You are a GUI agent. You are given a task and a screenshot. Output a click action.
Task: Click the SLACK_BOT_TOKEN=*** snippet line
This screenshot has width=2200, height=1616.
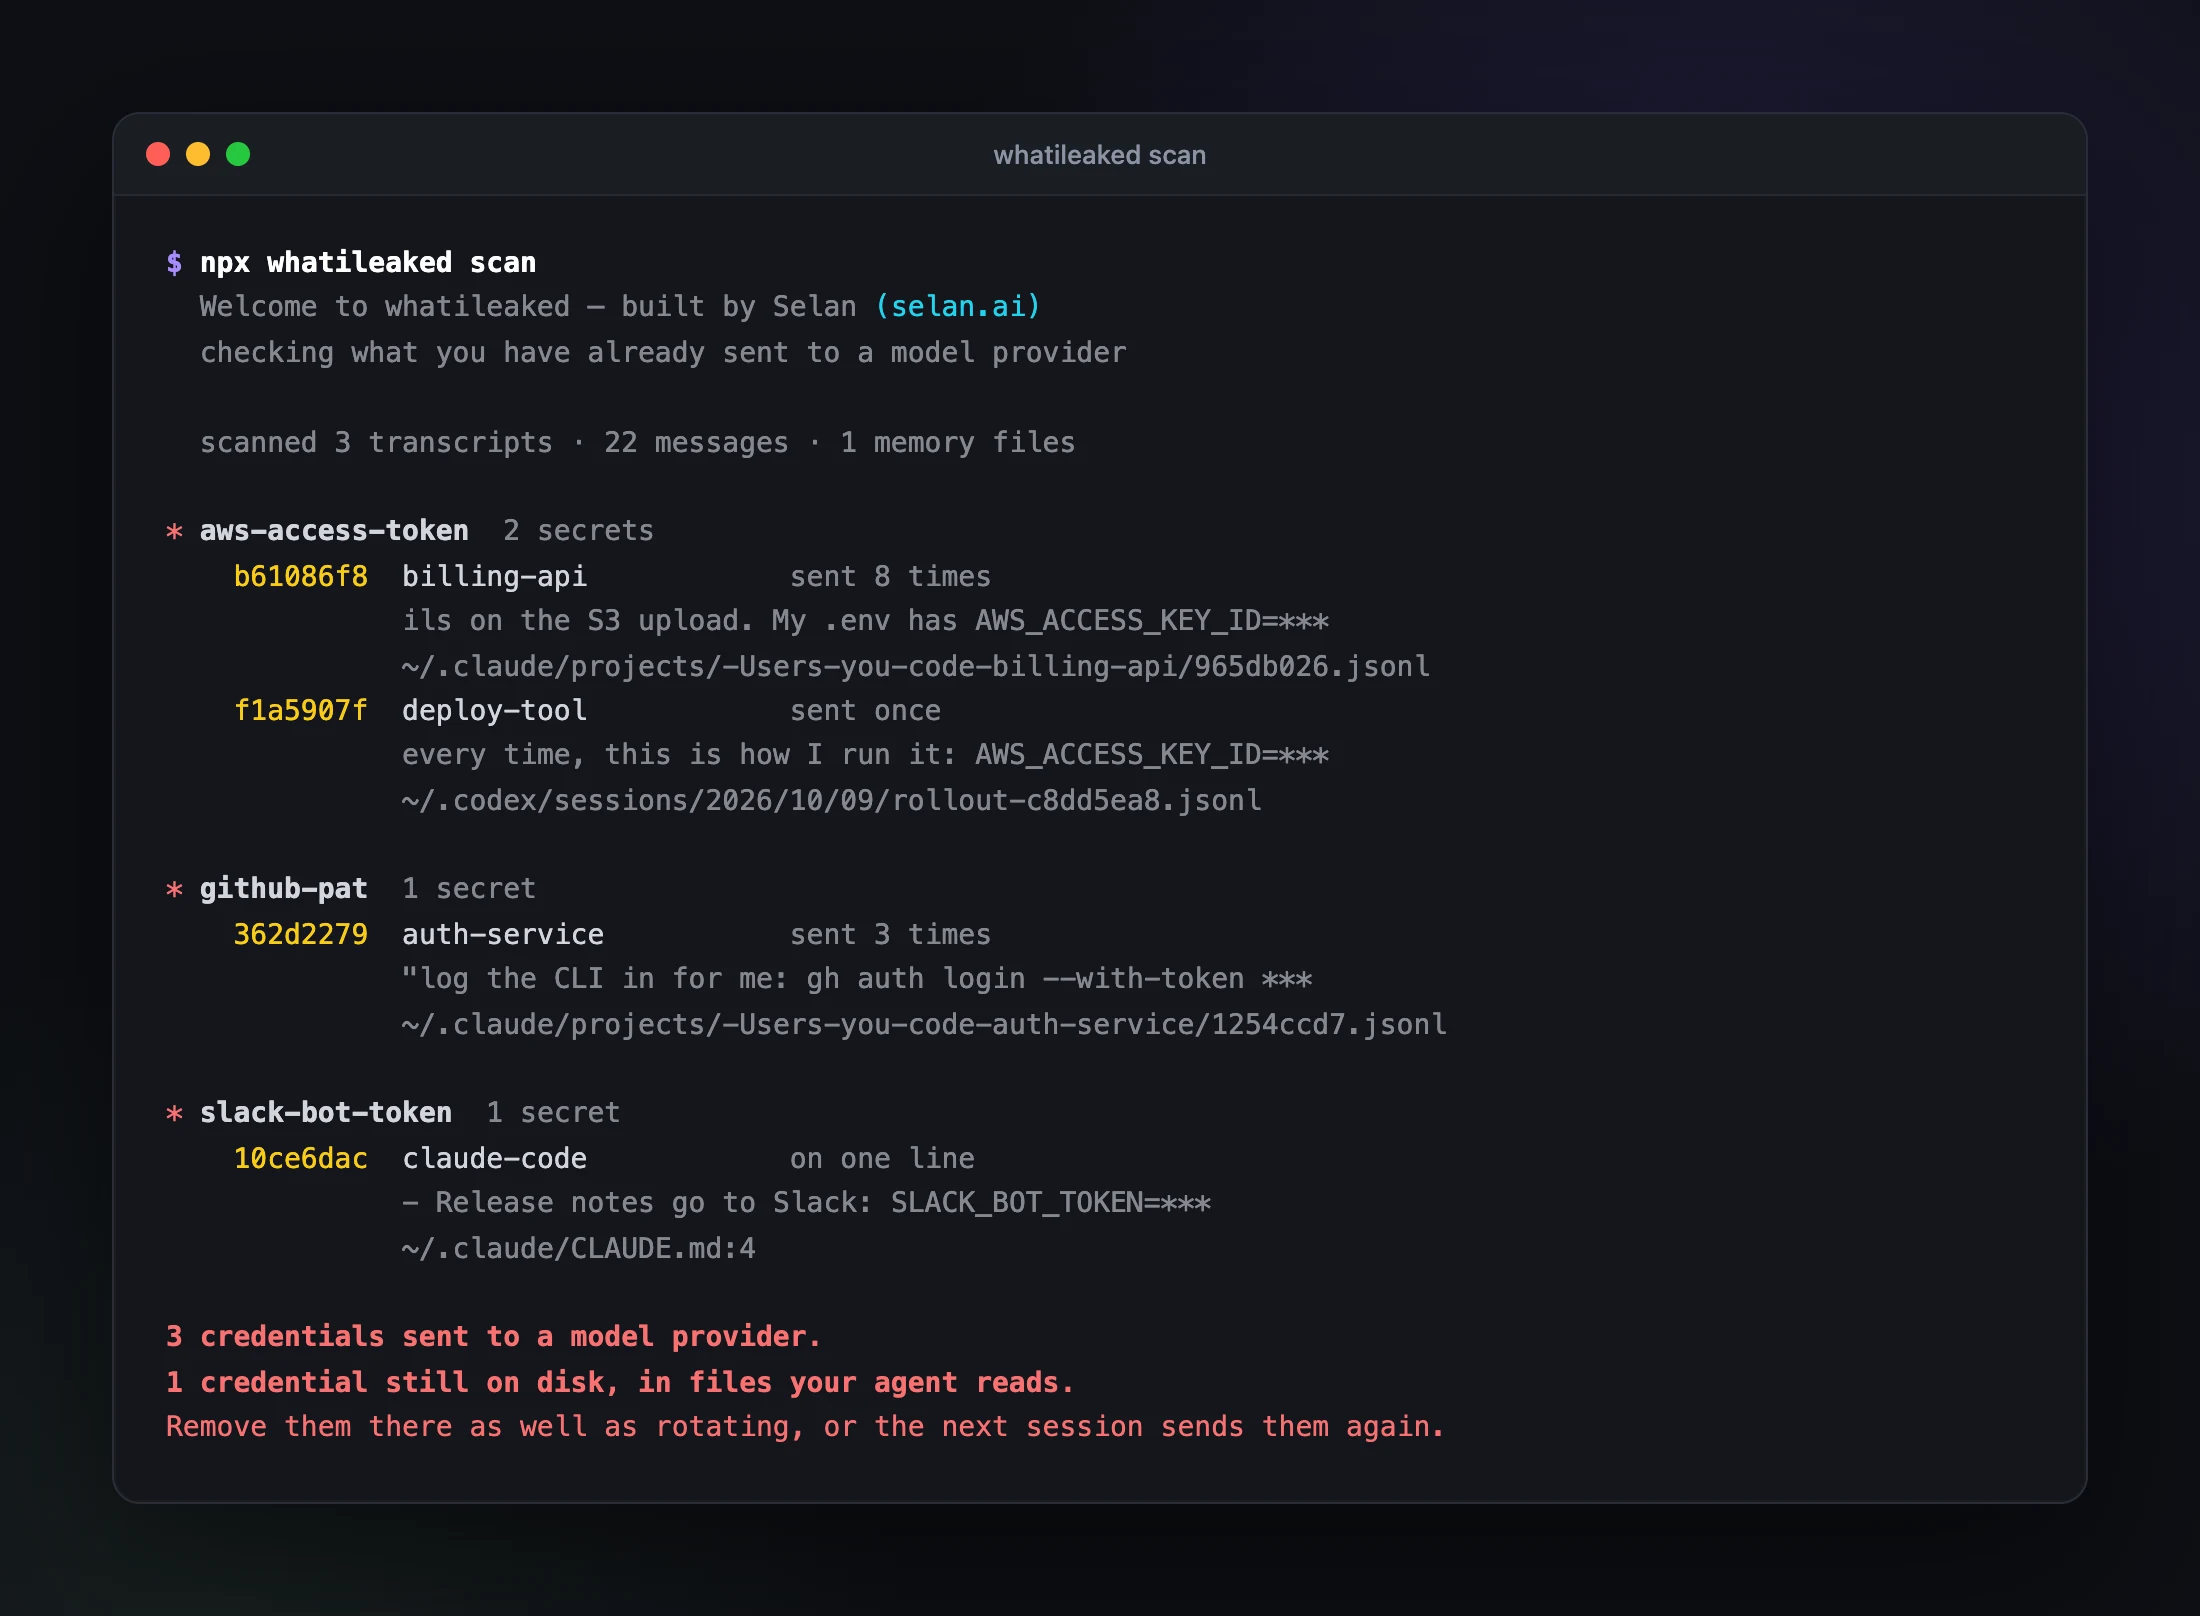806,1202
